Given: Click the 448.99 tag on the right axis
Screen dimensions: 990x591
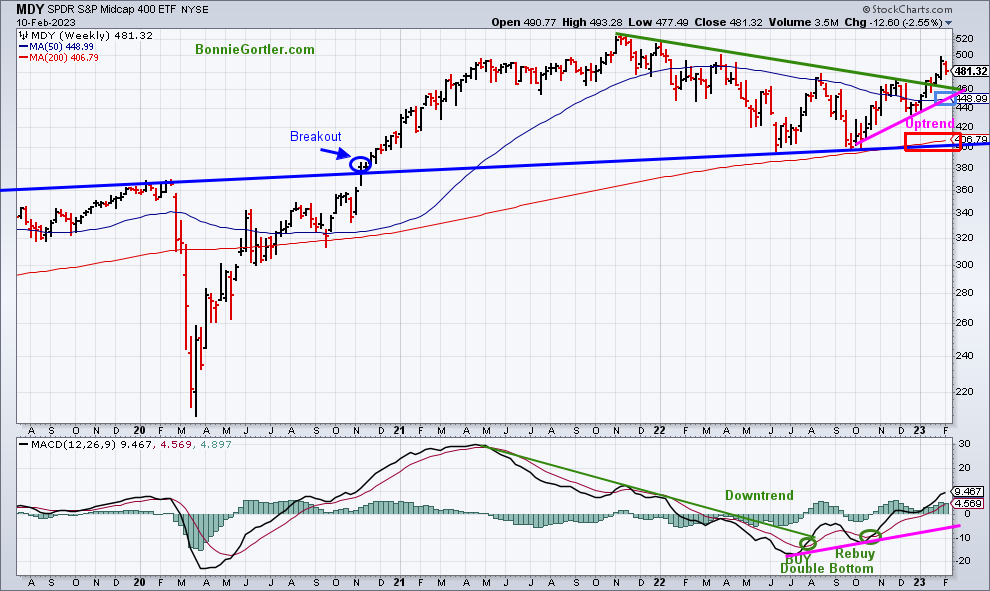Looking at the screenshot, I should tap(972, 98).
